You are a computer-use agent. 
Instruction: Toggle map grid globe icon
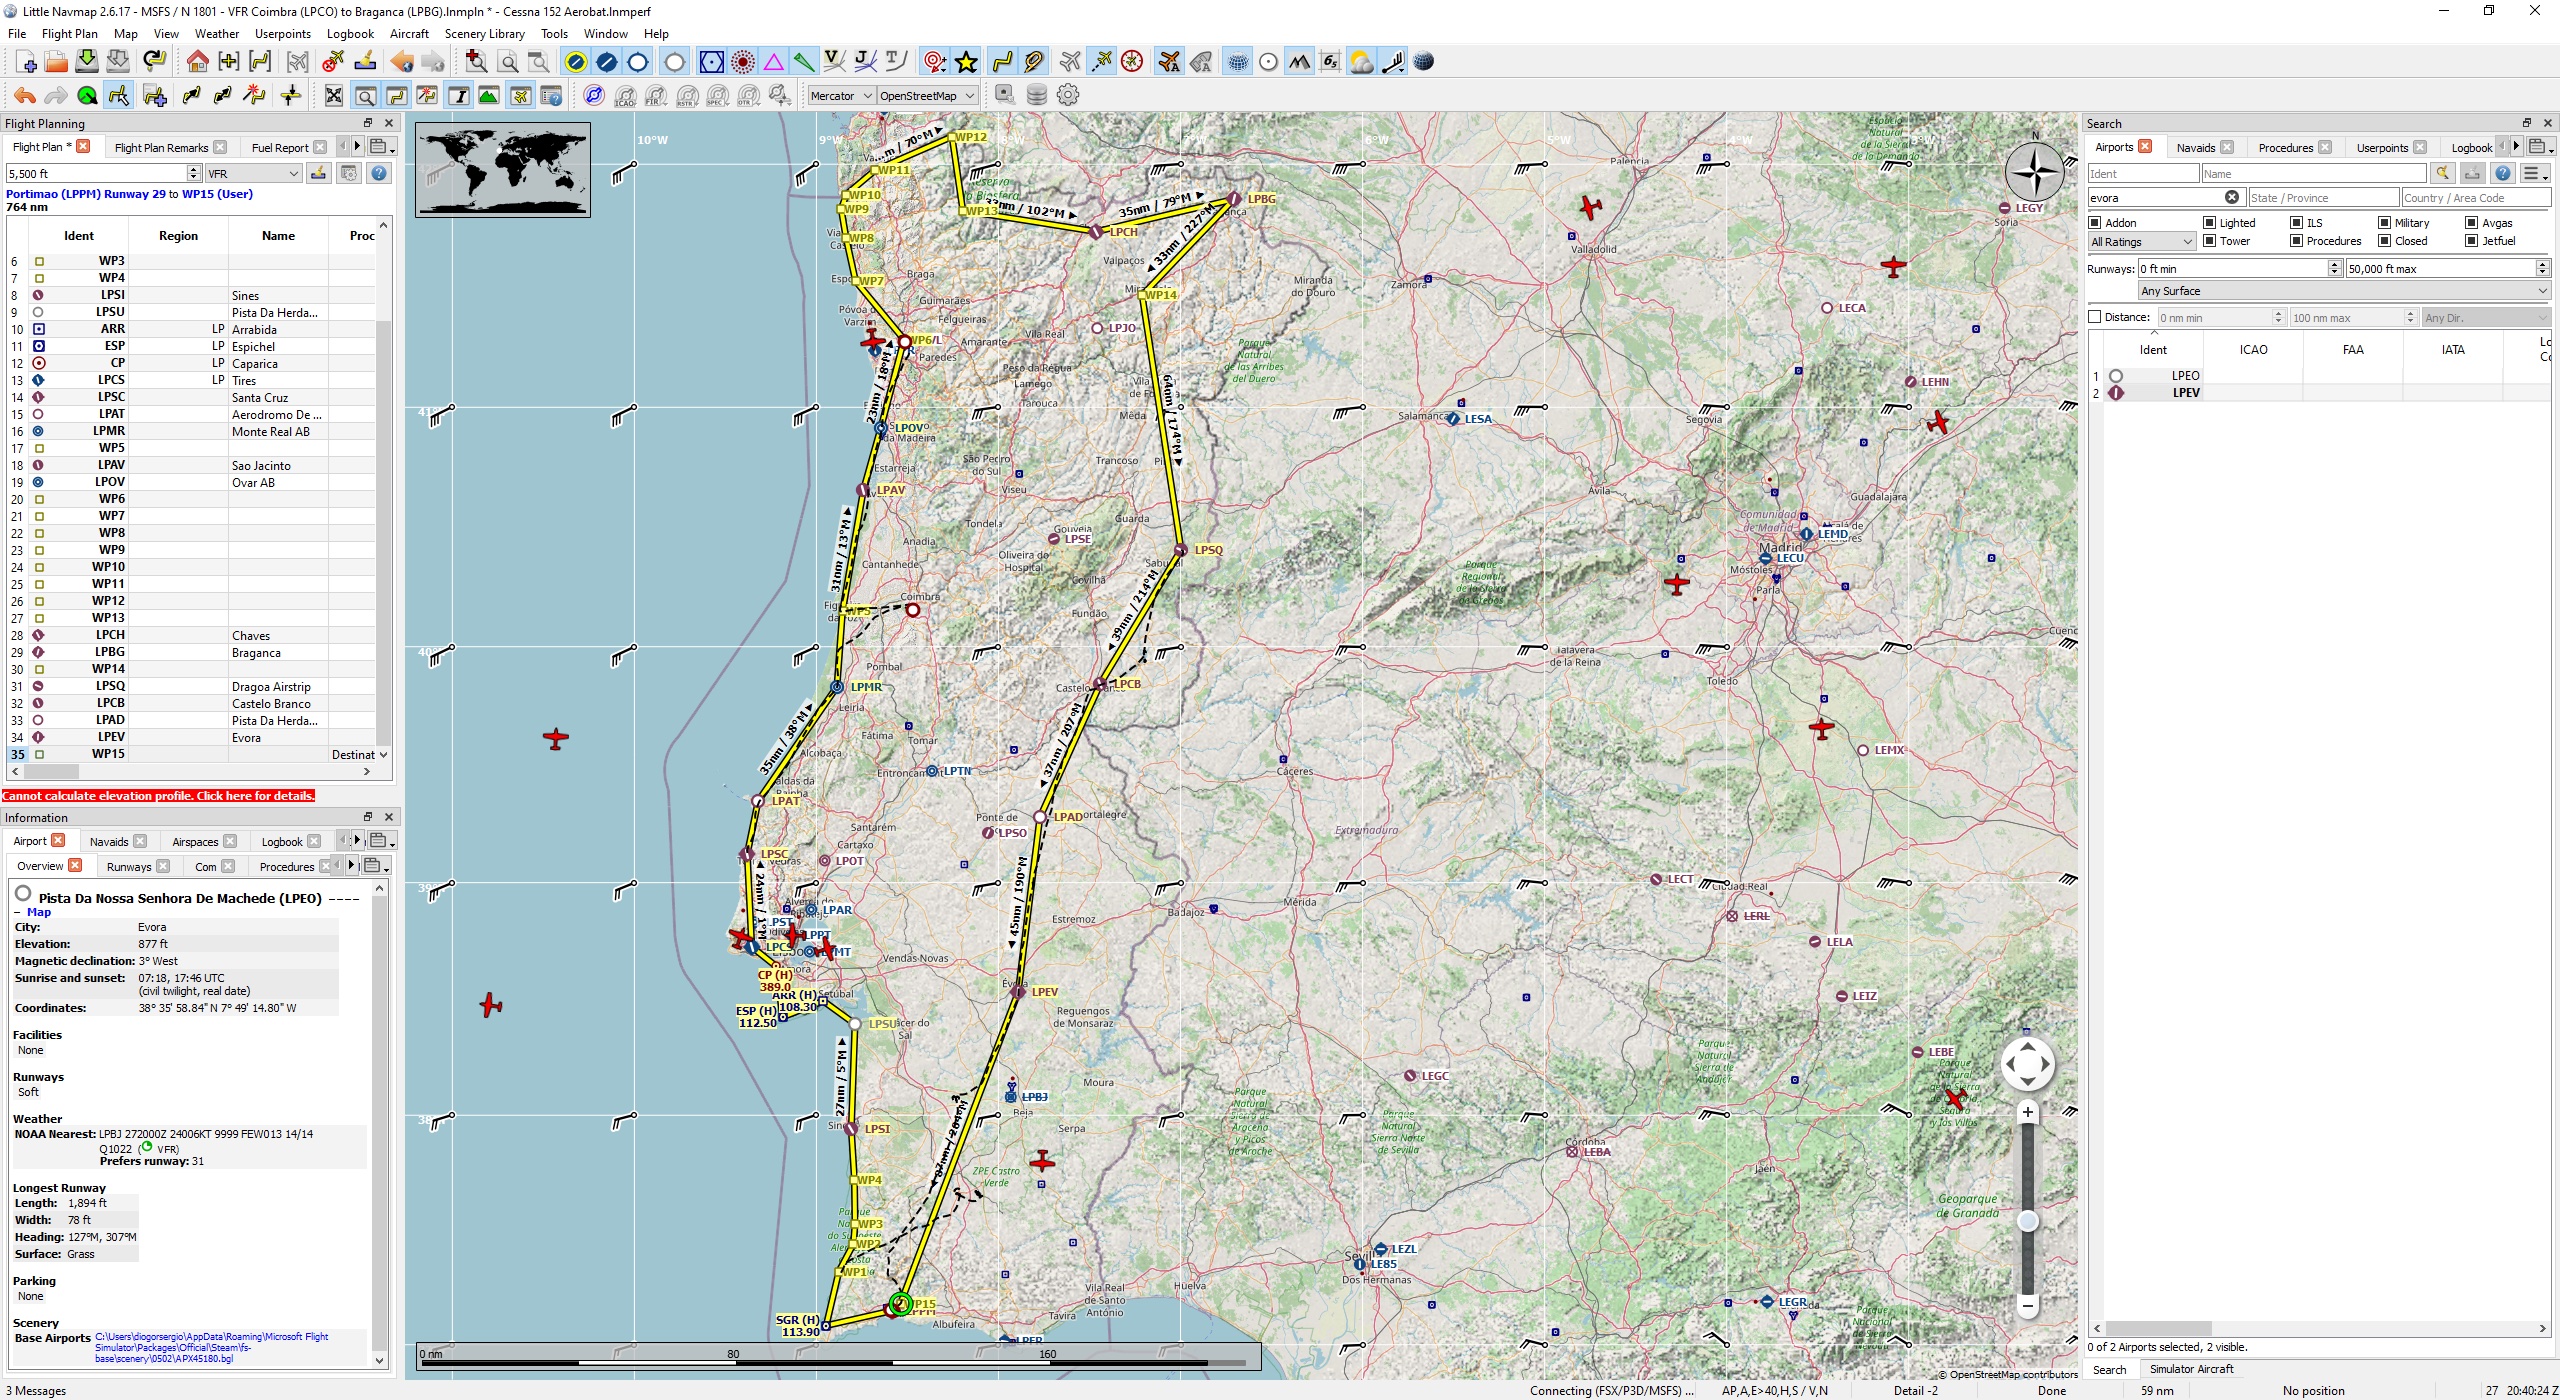[x=1238, y=62]
